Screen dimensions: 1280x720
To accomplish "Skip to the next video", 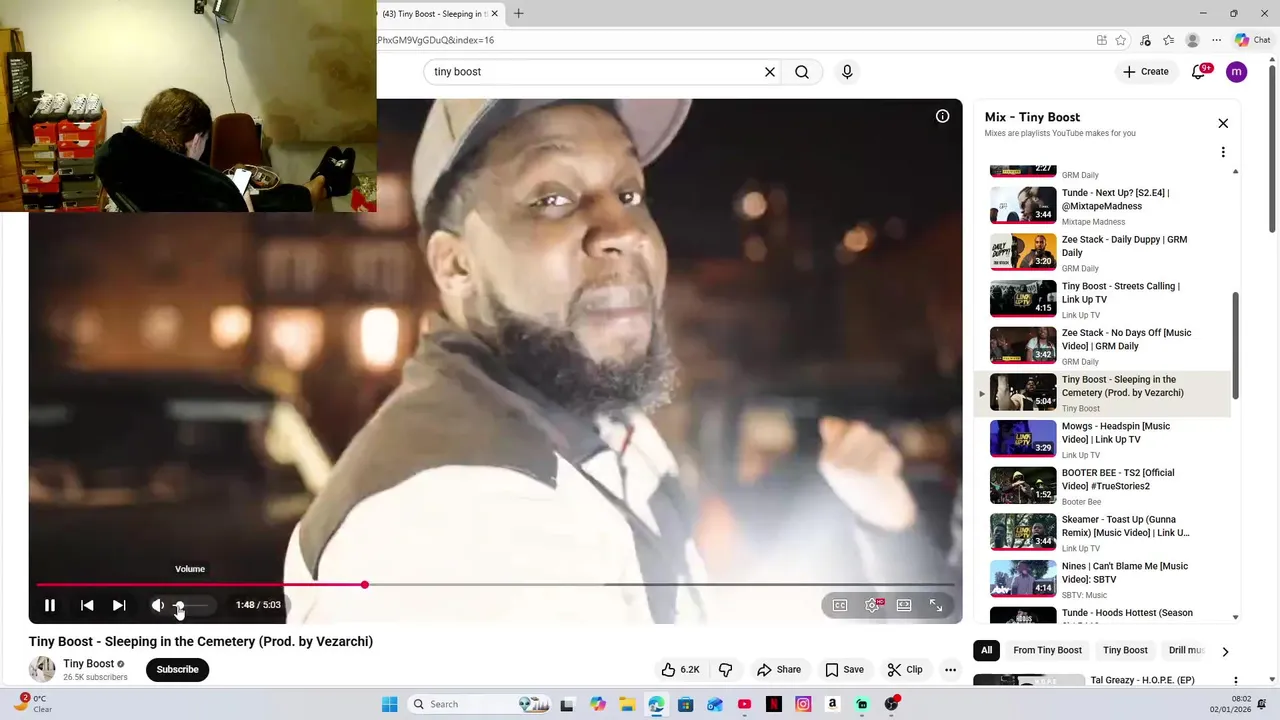I will [x=119, y=605].
